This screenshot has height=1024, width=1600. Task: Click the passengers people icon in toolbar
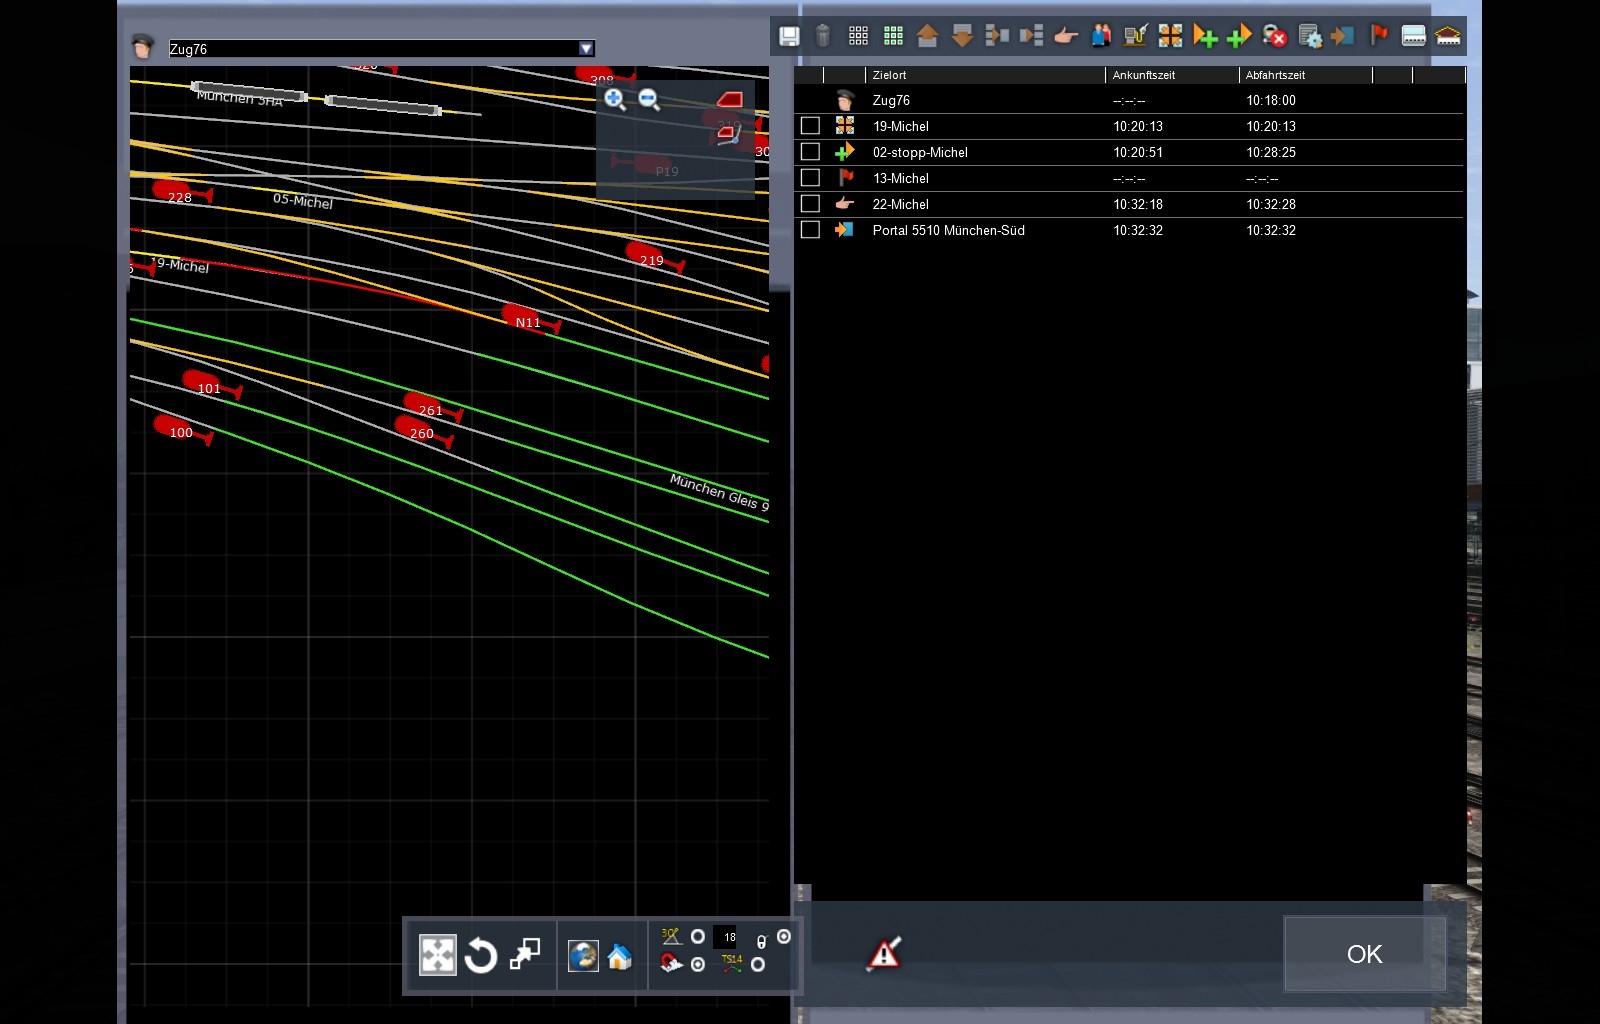1101,37
